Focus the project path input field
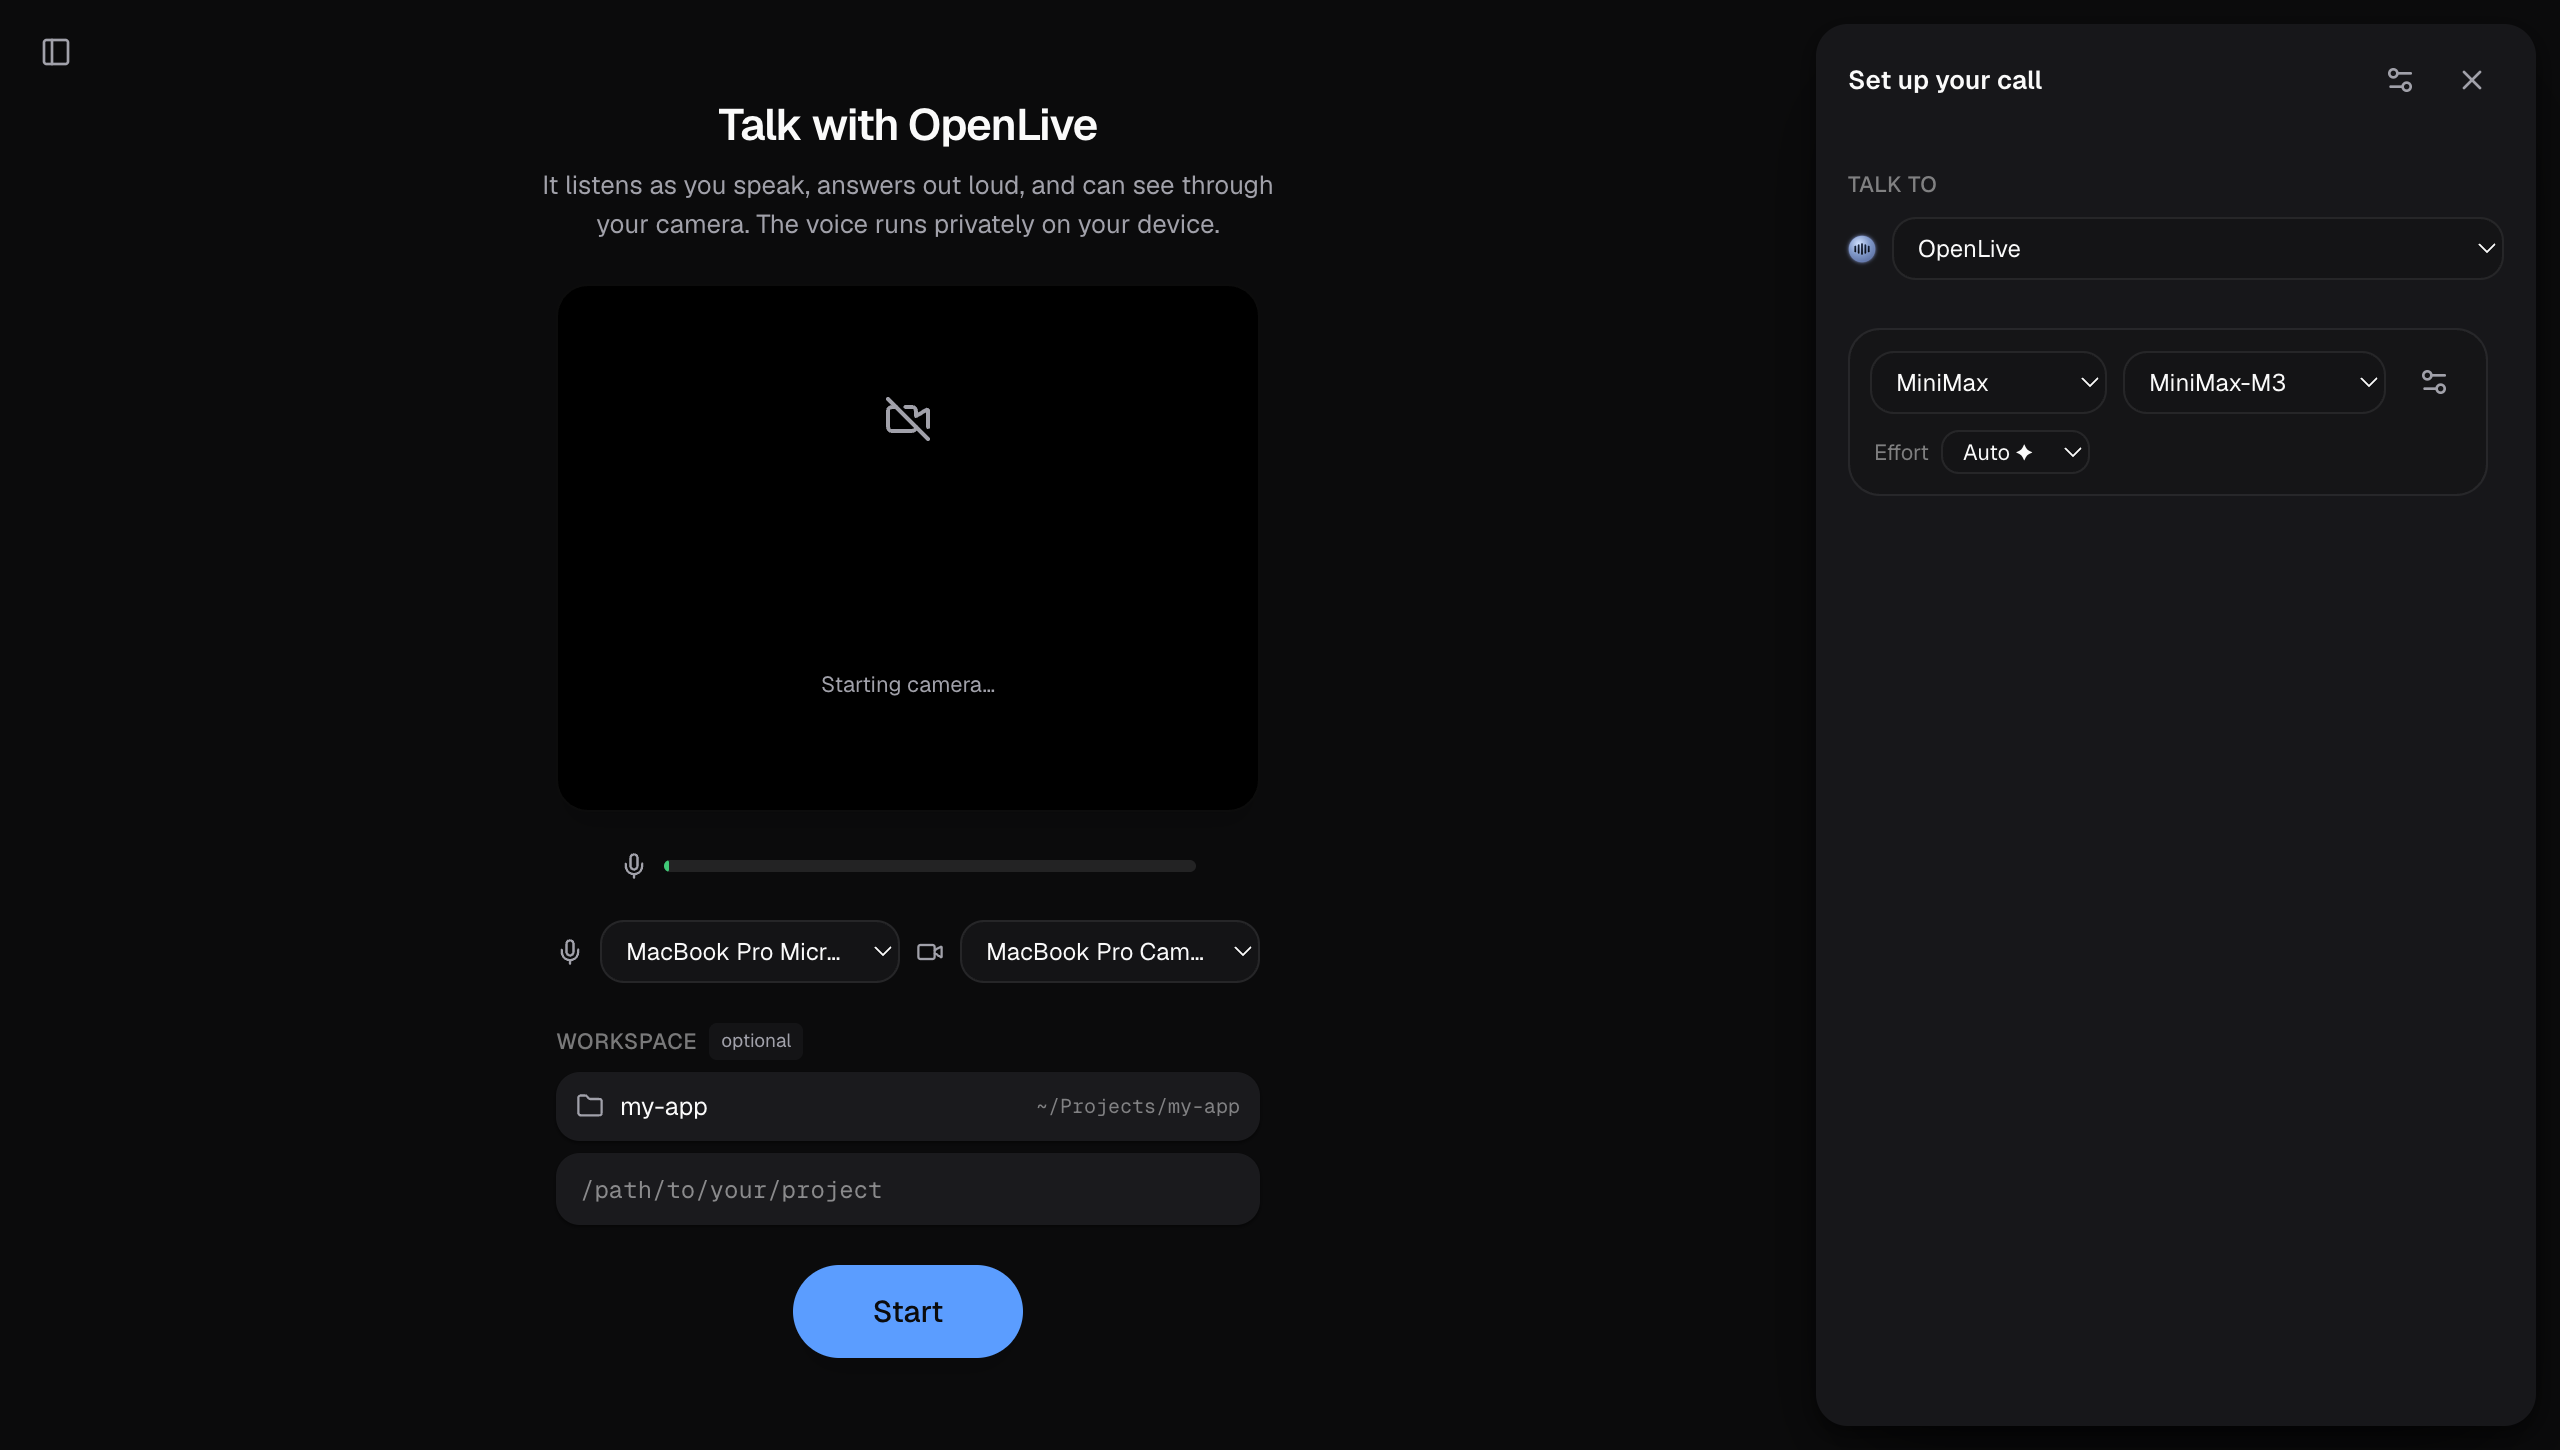2560x1450 pixels. pyautogui.click(x=908, y=1189)
